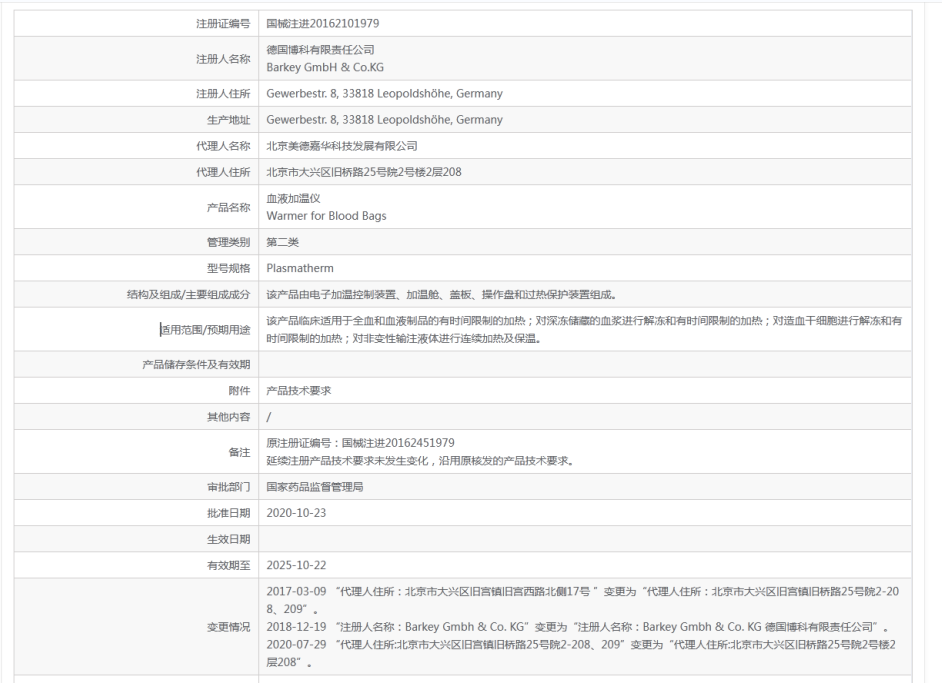Viewport: 942px width, 683px height.
Task: Select expiry date 2025-10-22
Action: pos(296,565)
